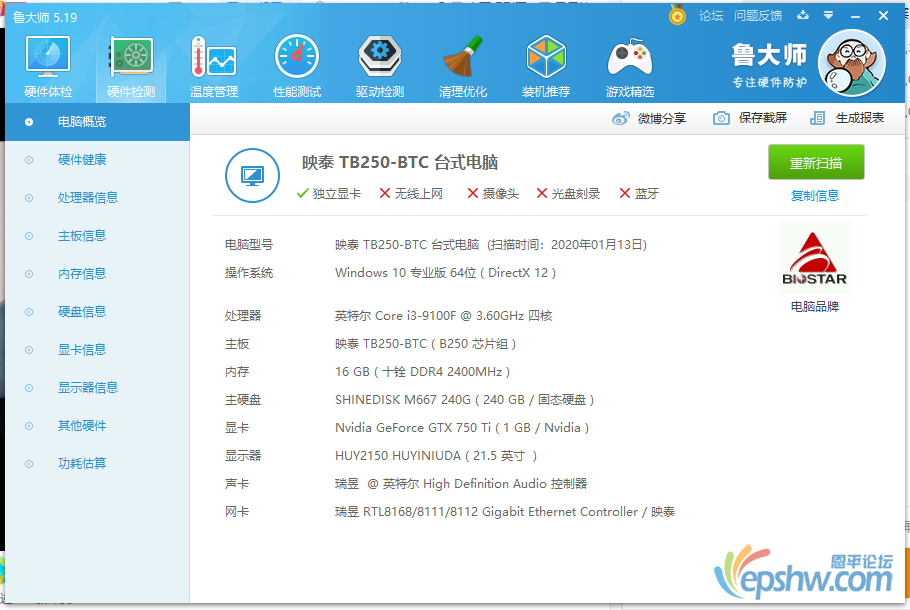Image resolution: width=910 pixels, height=610 pixels.
Task: Open 问题反馈 feedback link
Action: 758,16
